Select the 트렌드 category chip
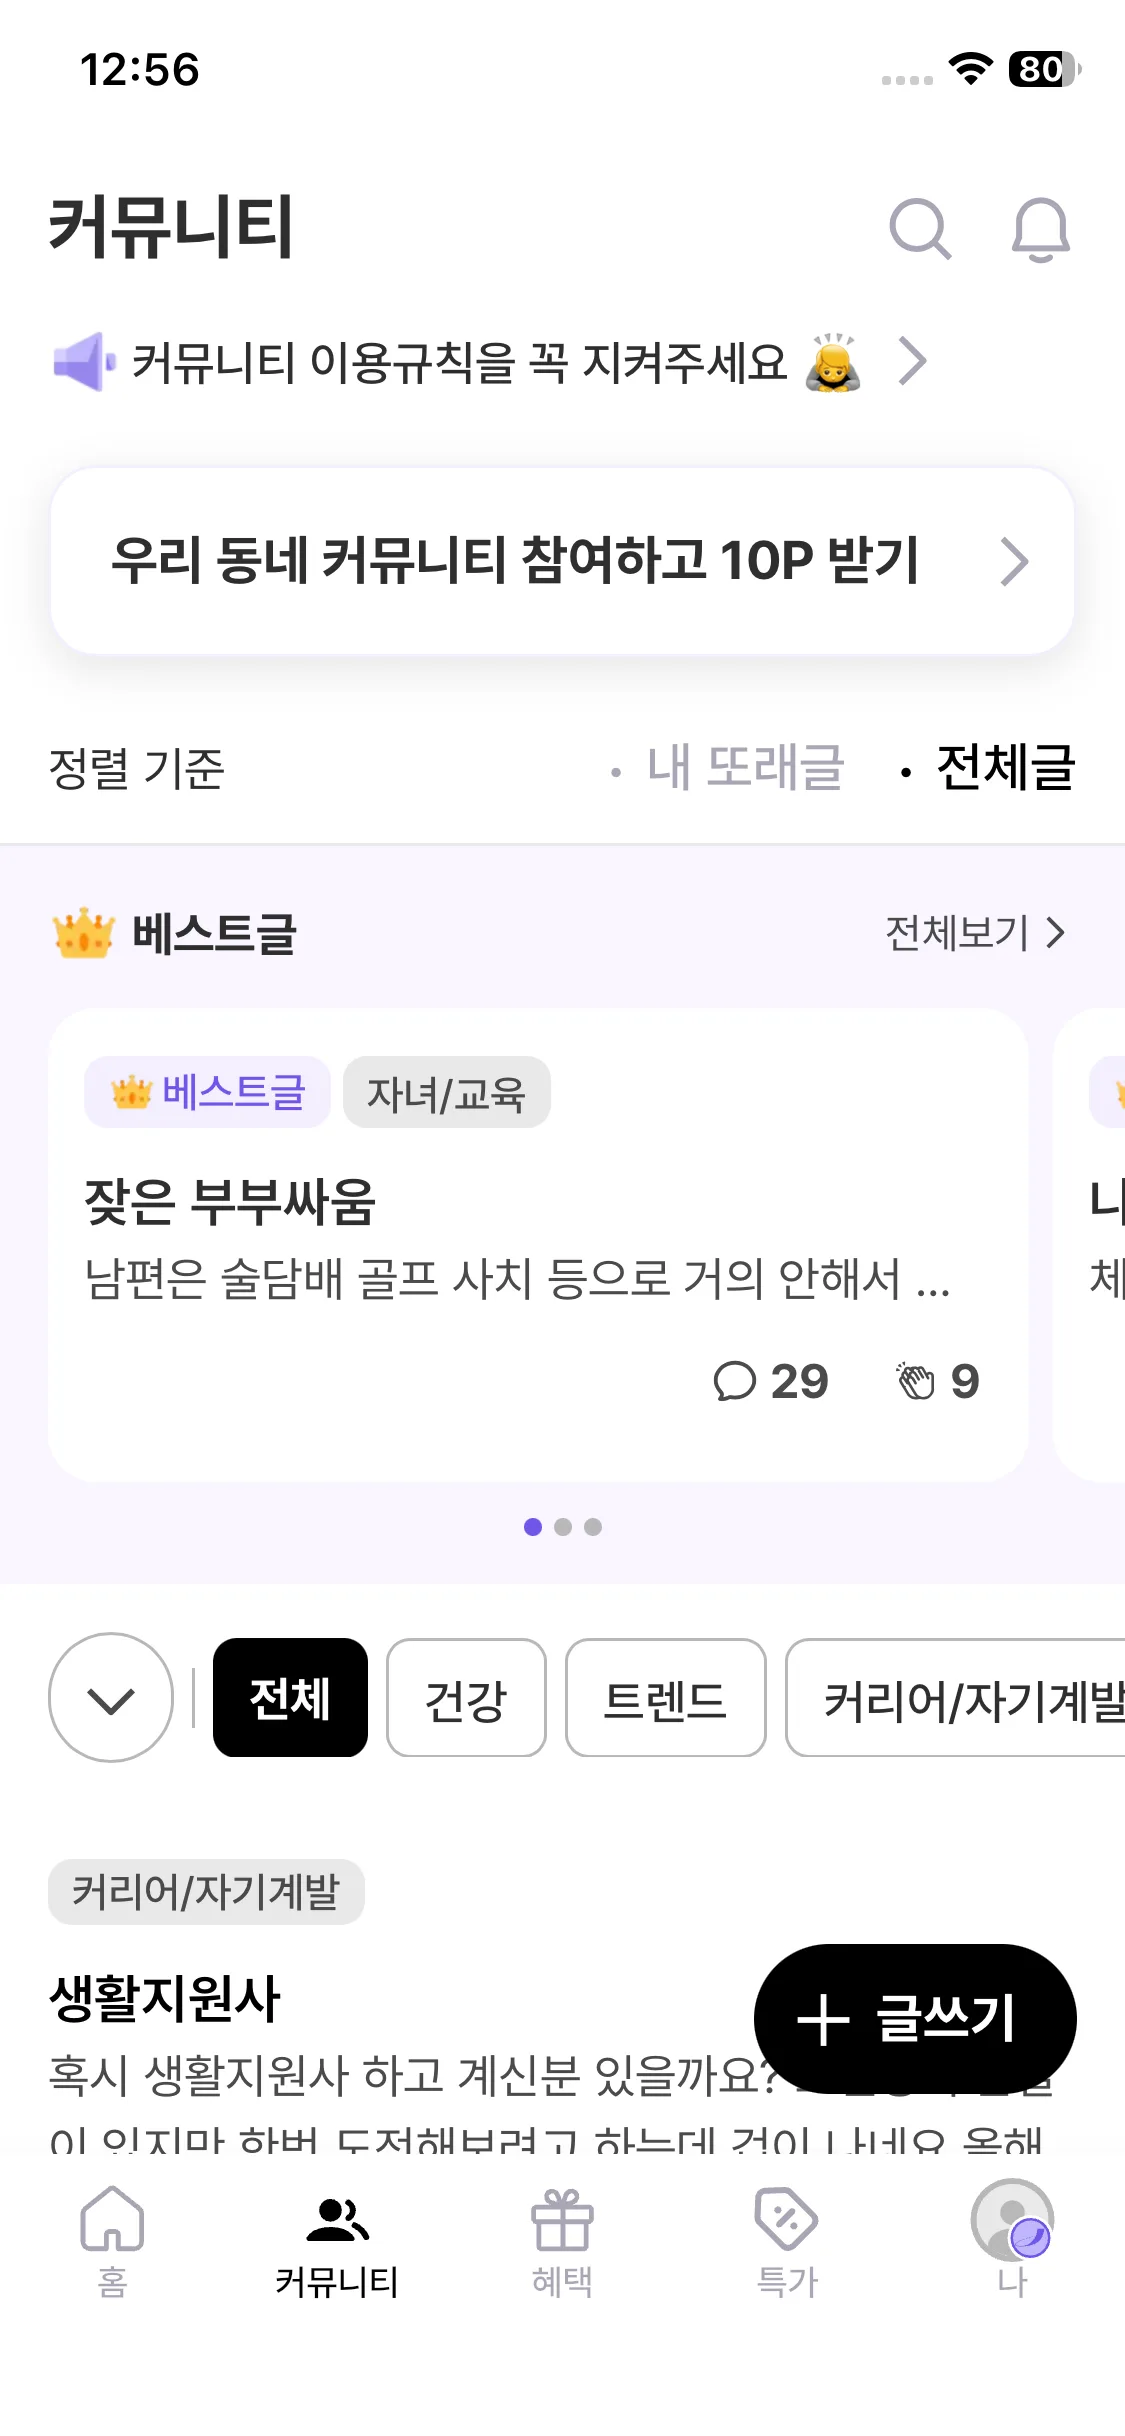Image resolution: width=1125 pixels, height=2436 pixels. pyautogui.click(x=665, y=1698)
